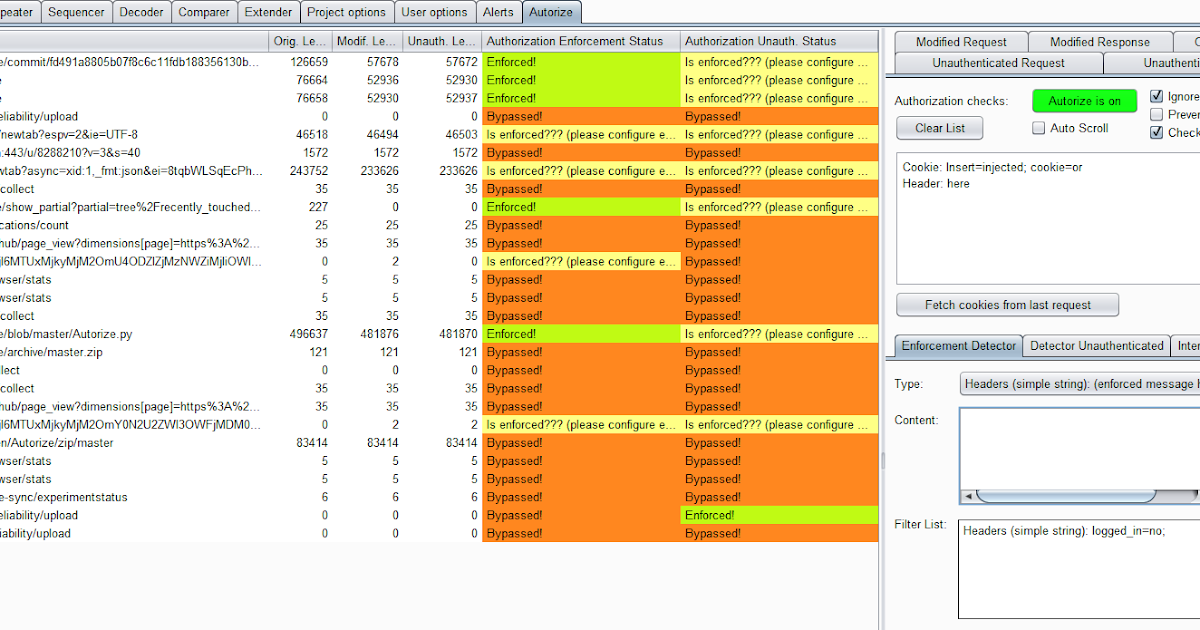Open the Modified Request tab
The width and height of the screenshot is (1200, 630).
pos(959,41)
